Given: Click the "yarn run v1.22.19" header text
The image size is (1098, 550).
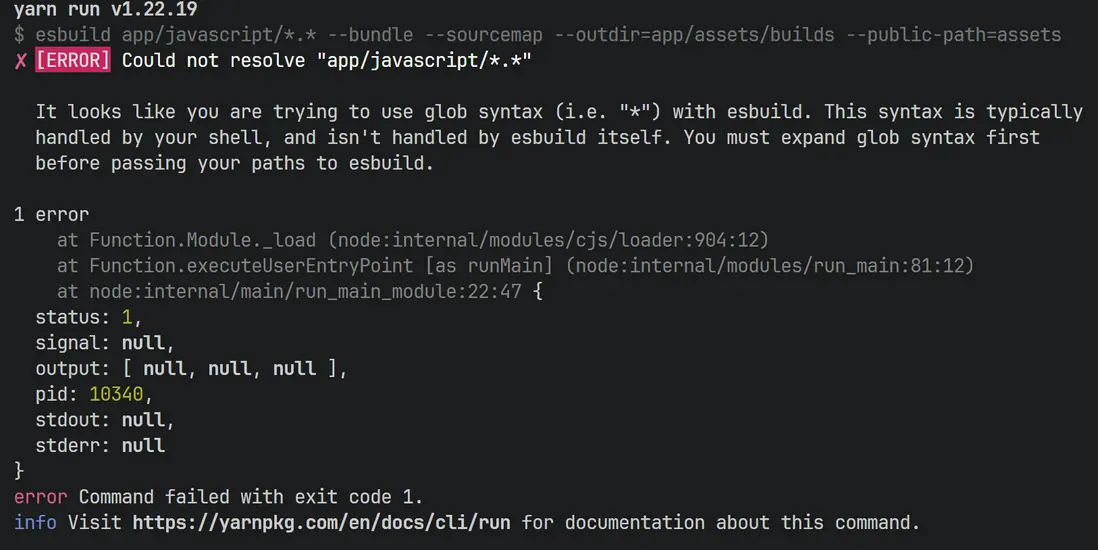Looking at the screenshot, I should point(105,10).
